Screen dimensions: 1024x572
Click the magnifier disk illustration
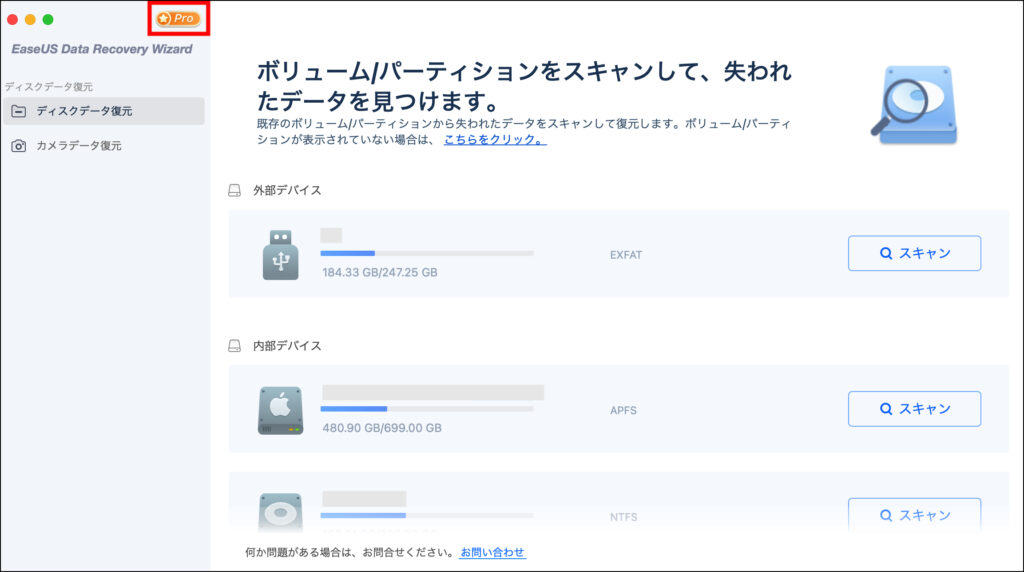point(914,104)
